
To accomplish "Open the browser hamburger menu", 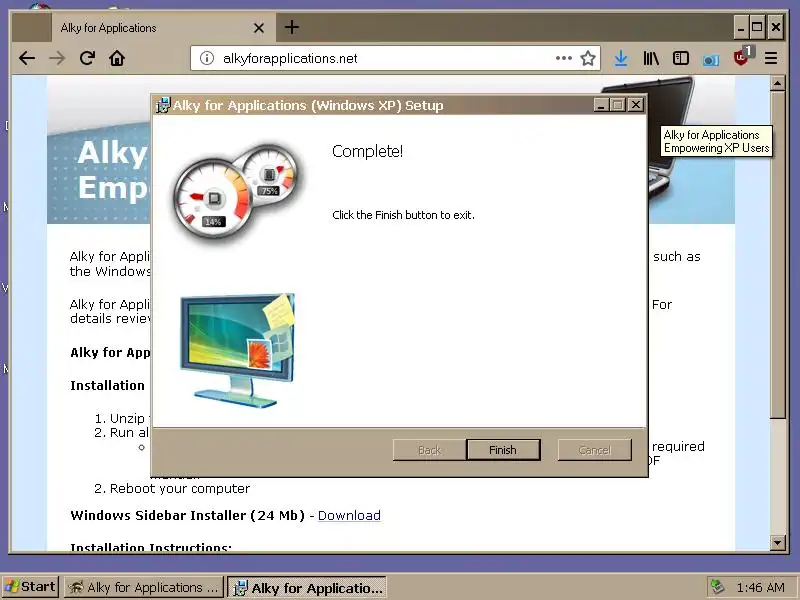I will pos(771,58).
